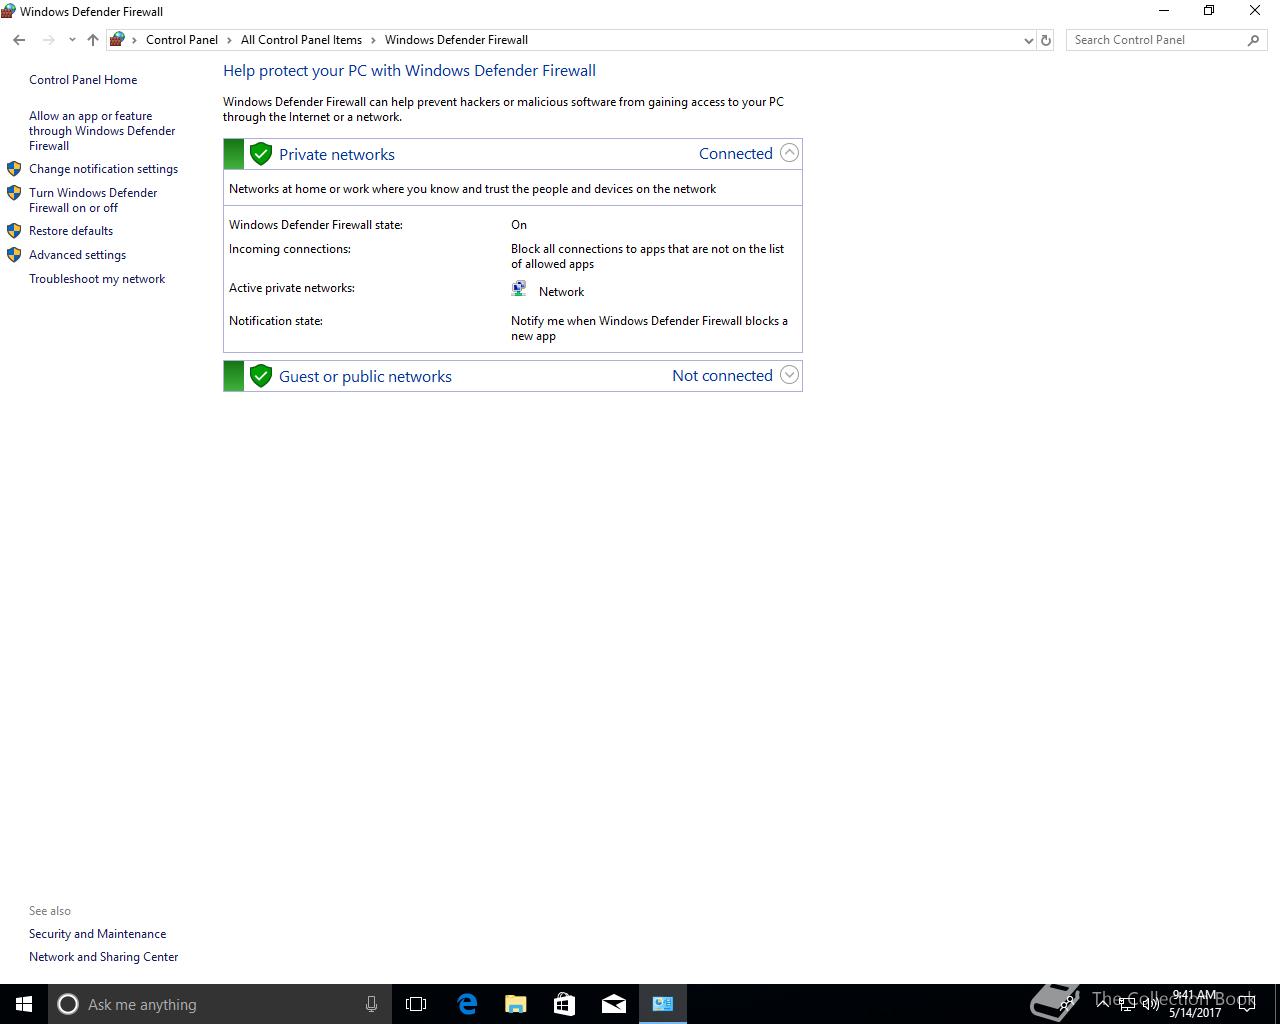This screenshot has width=1280, height=1024.
Task: Open the recent locations dropdown arrow
Action: [x=72, y=40]
